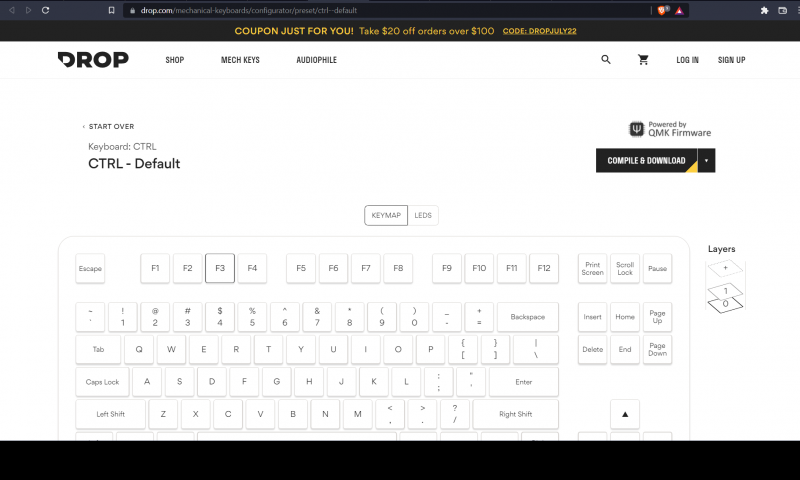Select layer 0 in Layers stack

[726, 304]
